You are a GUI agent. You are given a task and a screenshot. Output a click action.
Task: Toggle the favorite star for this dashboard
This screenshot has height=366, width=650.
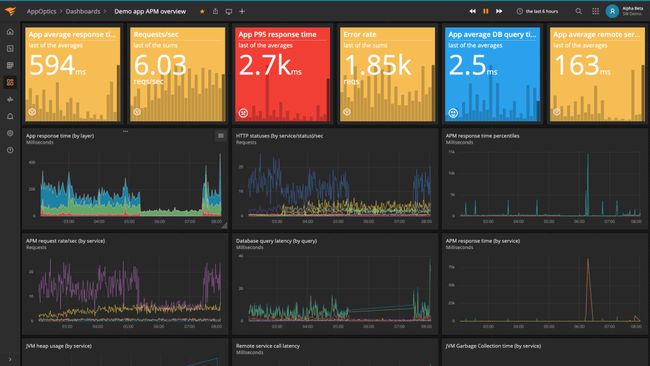202,12
